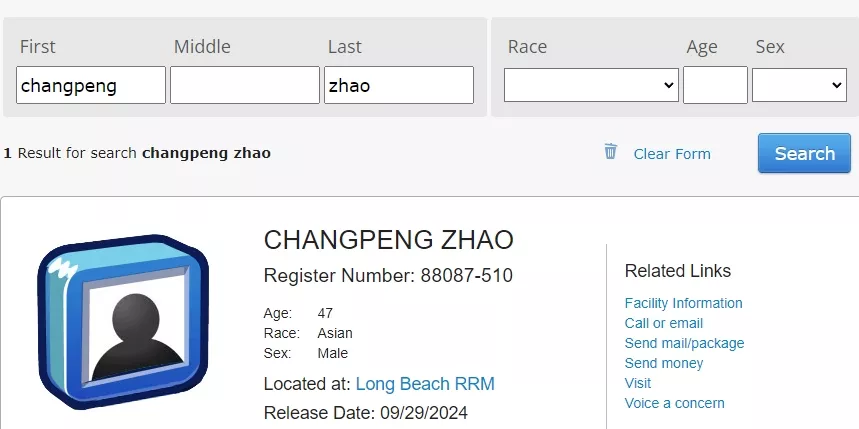Open the Sex dropdown
Image resolution: width=859 pixels, height=429 pixels.
(799, 86)
